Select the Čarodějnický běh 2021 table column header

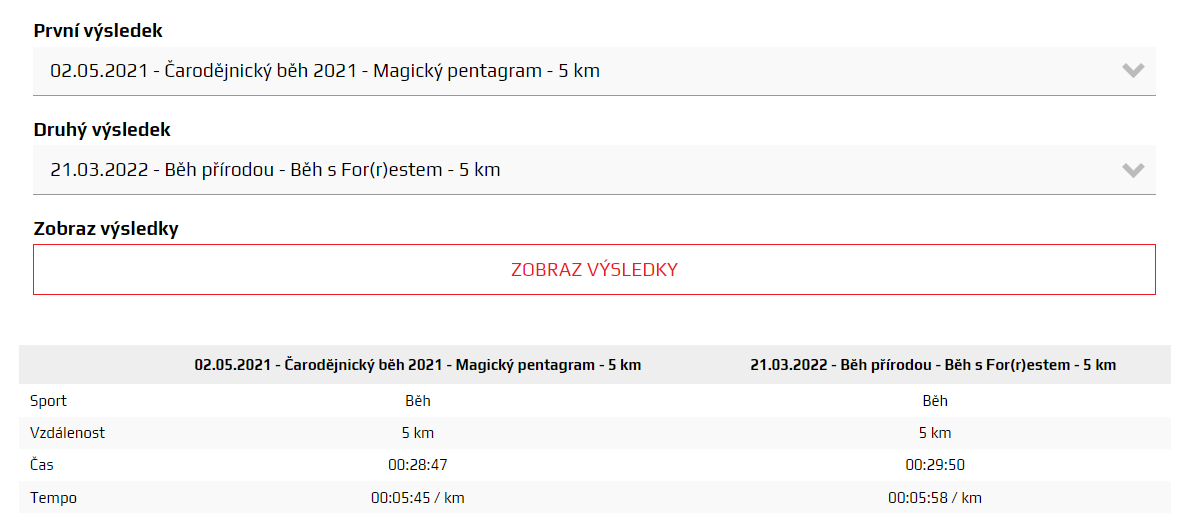pyautogui.click(x=418, y=365)
